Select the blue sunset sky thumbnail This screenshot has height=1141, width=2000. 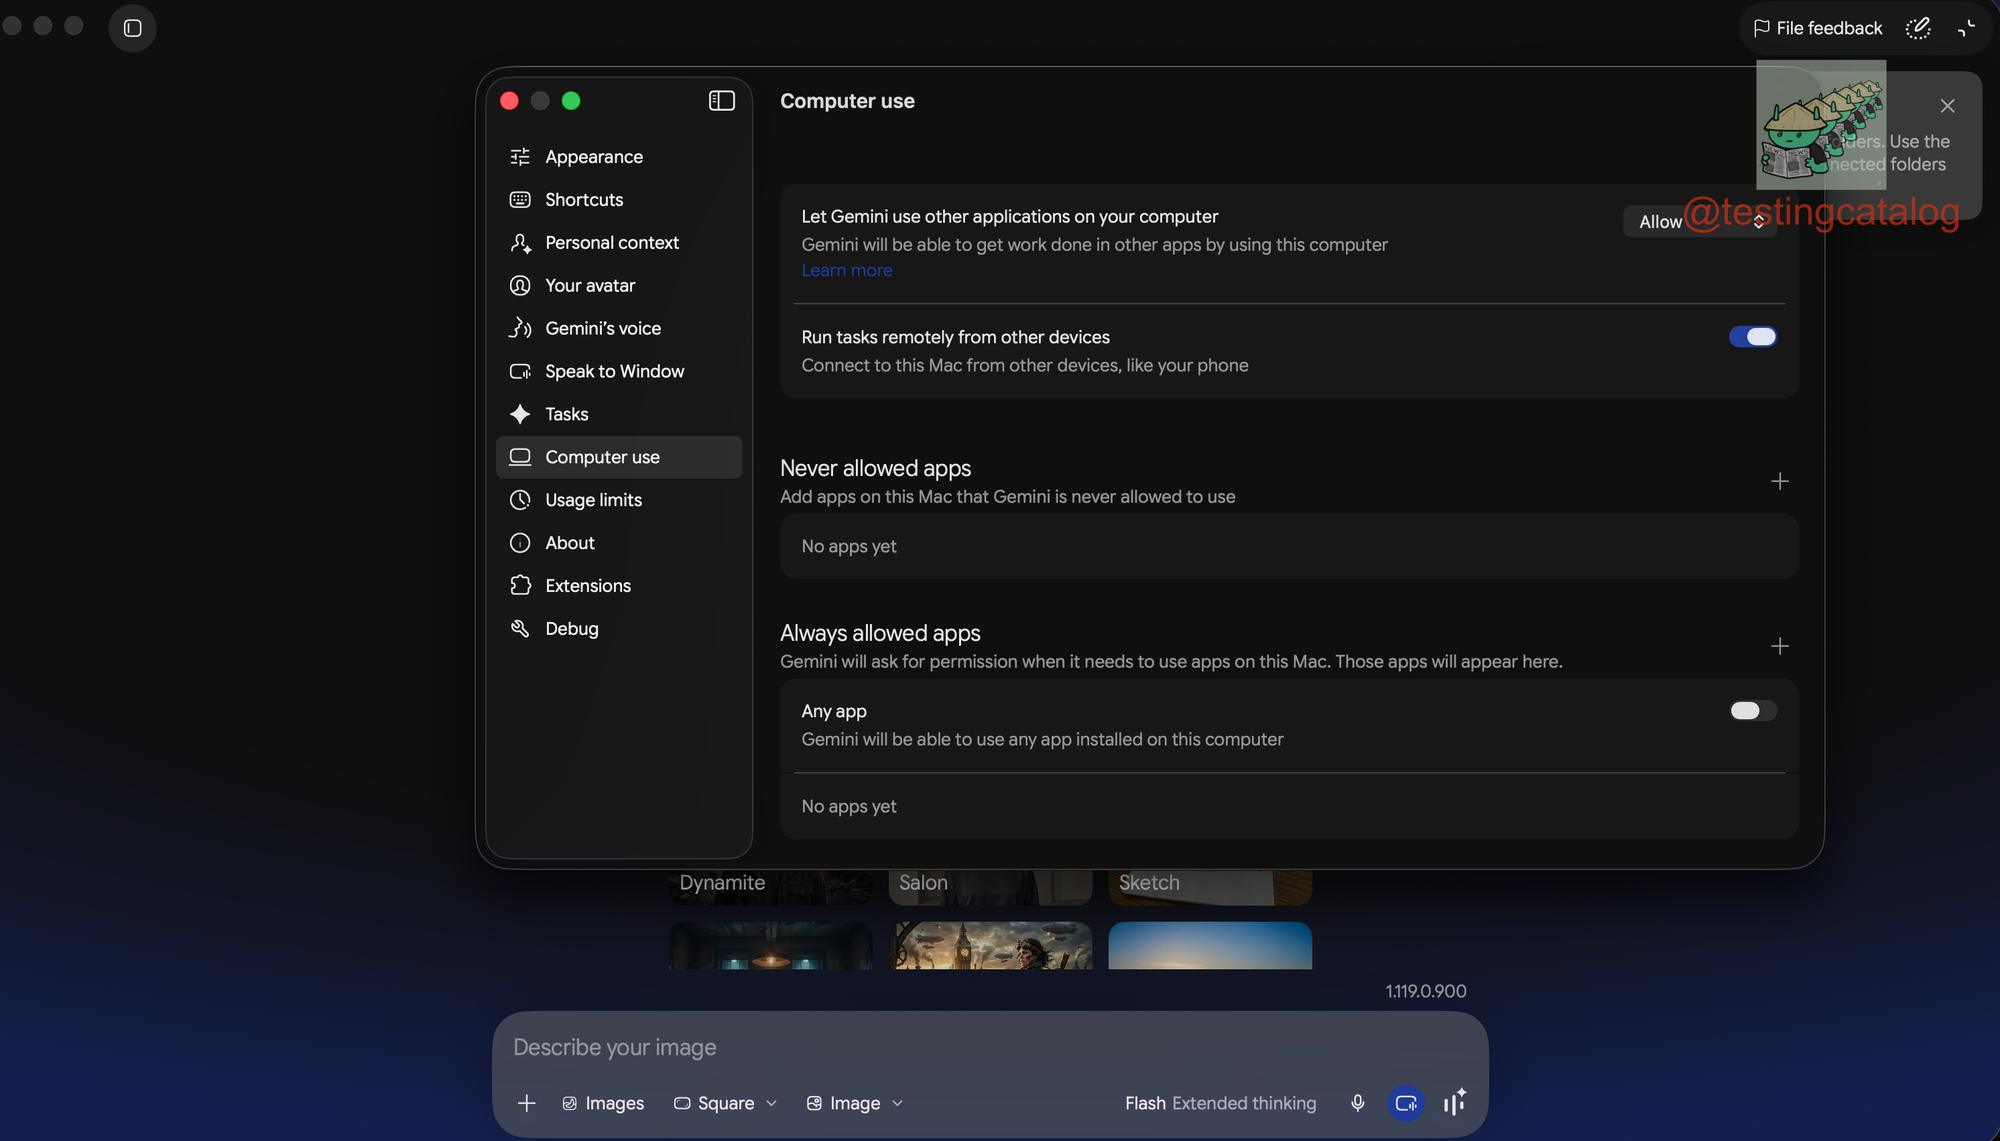1210,945
